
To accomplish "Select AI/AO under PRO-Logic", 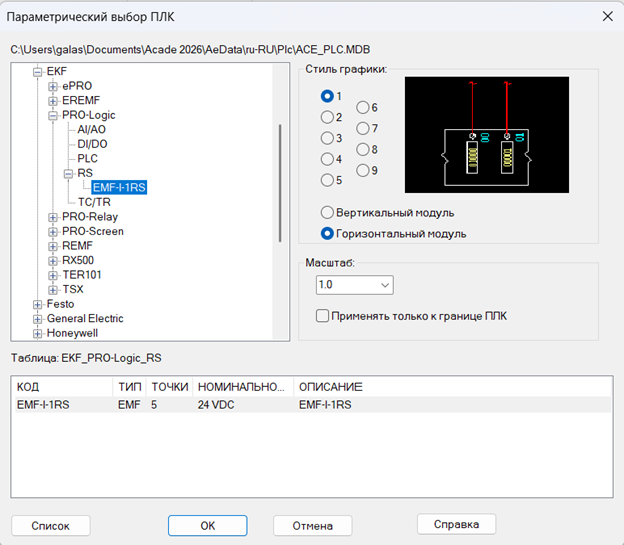I will pyautogui.click(x=92, y=129).
